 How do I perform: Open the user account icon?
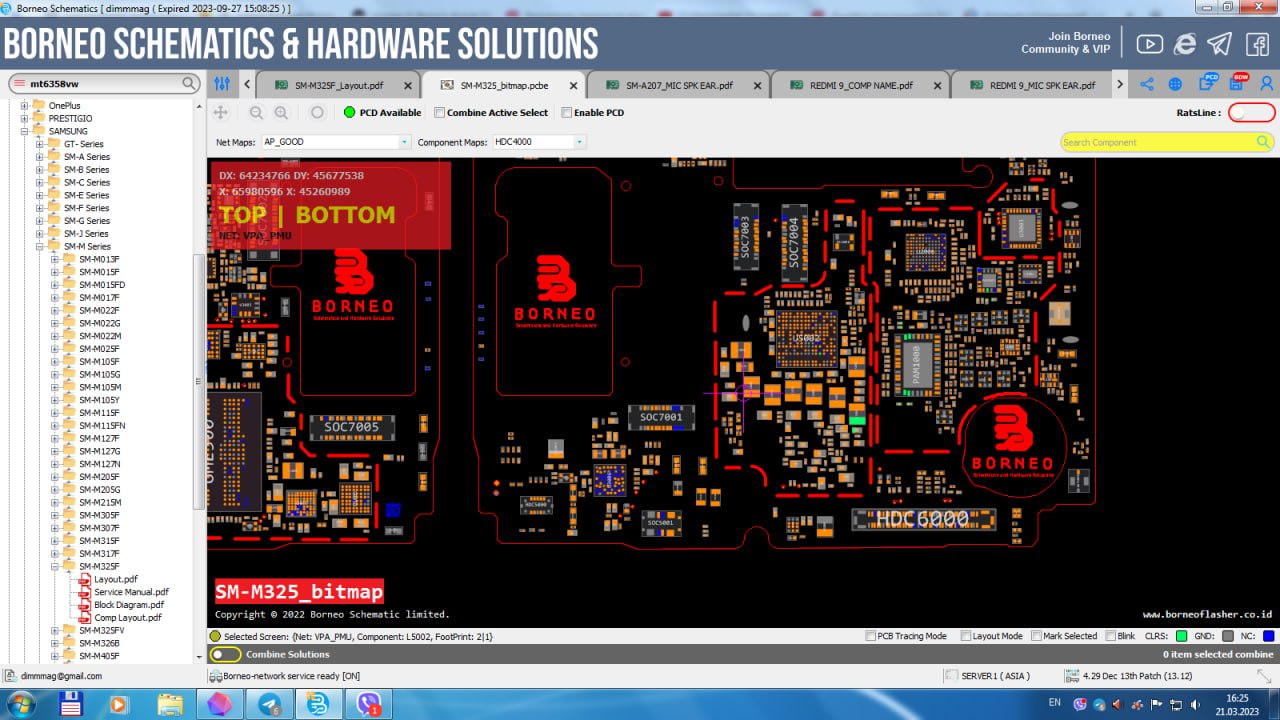point(1267,84)
